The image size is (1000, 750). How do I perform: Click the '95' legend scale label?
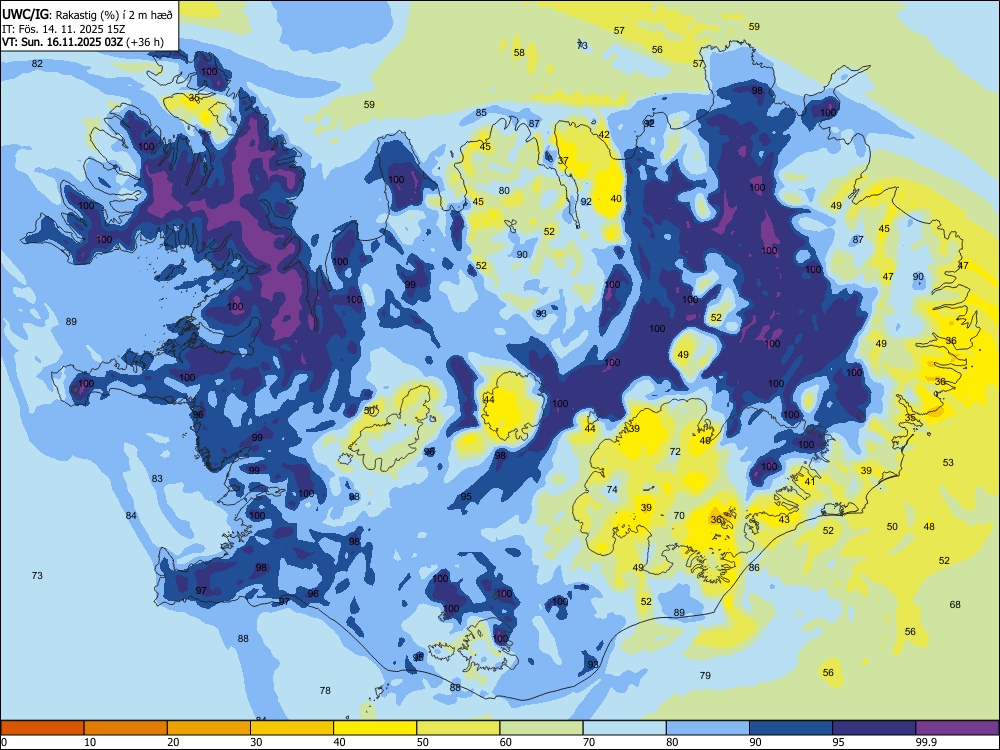839,742
